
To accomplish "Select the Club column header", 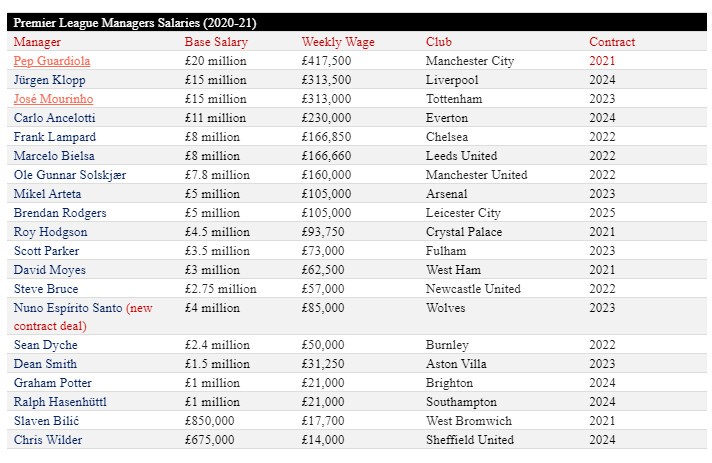I will click(438, 42).
